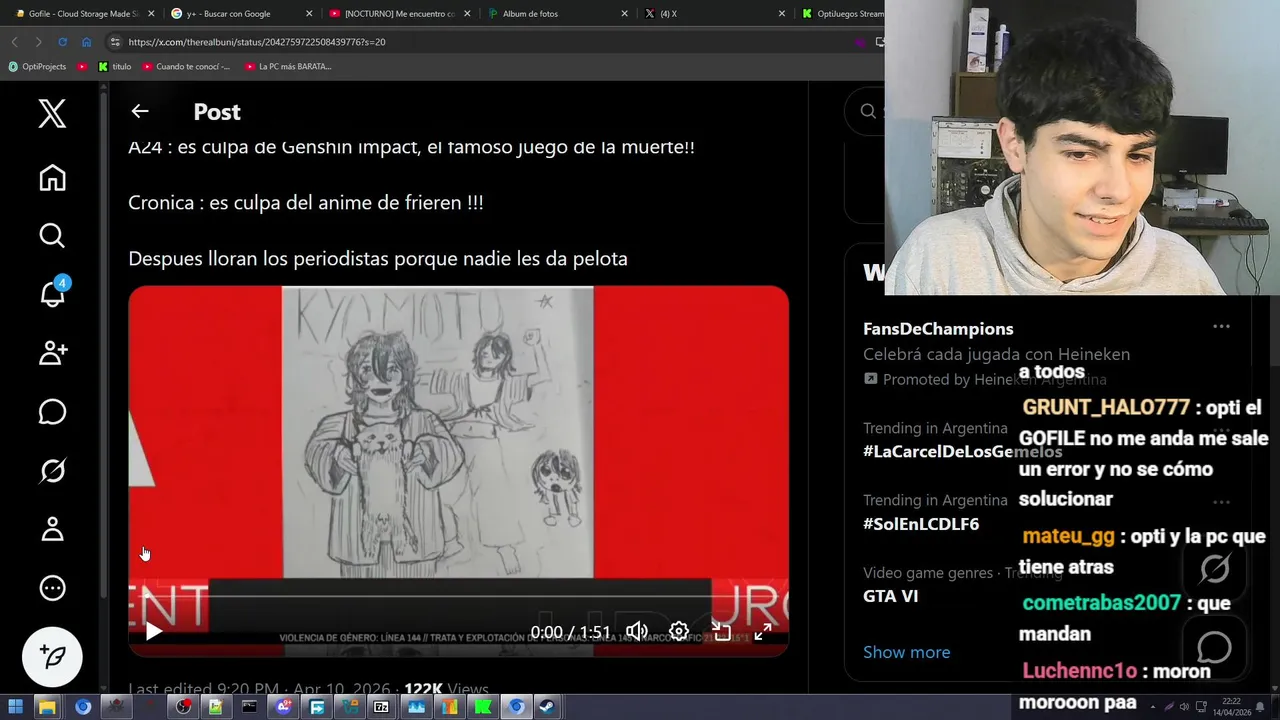Switch to the Buscar con Google tab
This screenshot has height=720, width=1280.
point(240,14)
